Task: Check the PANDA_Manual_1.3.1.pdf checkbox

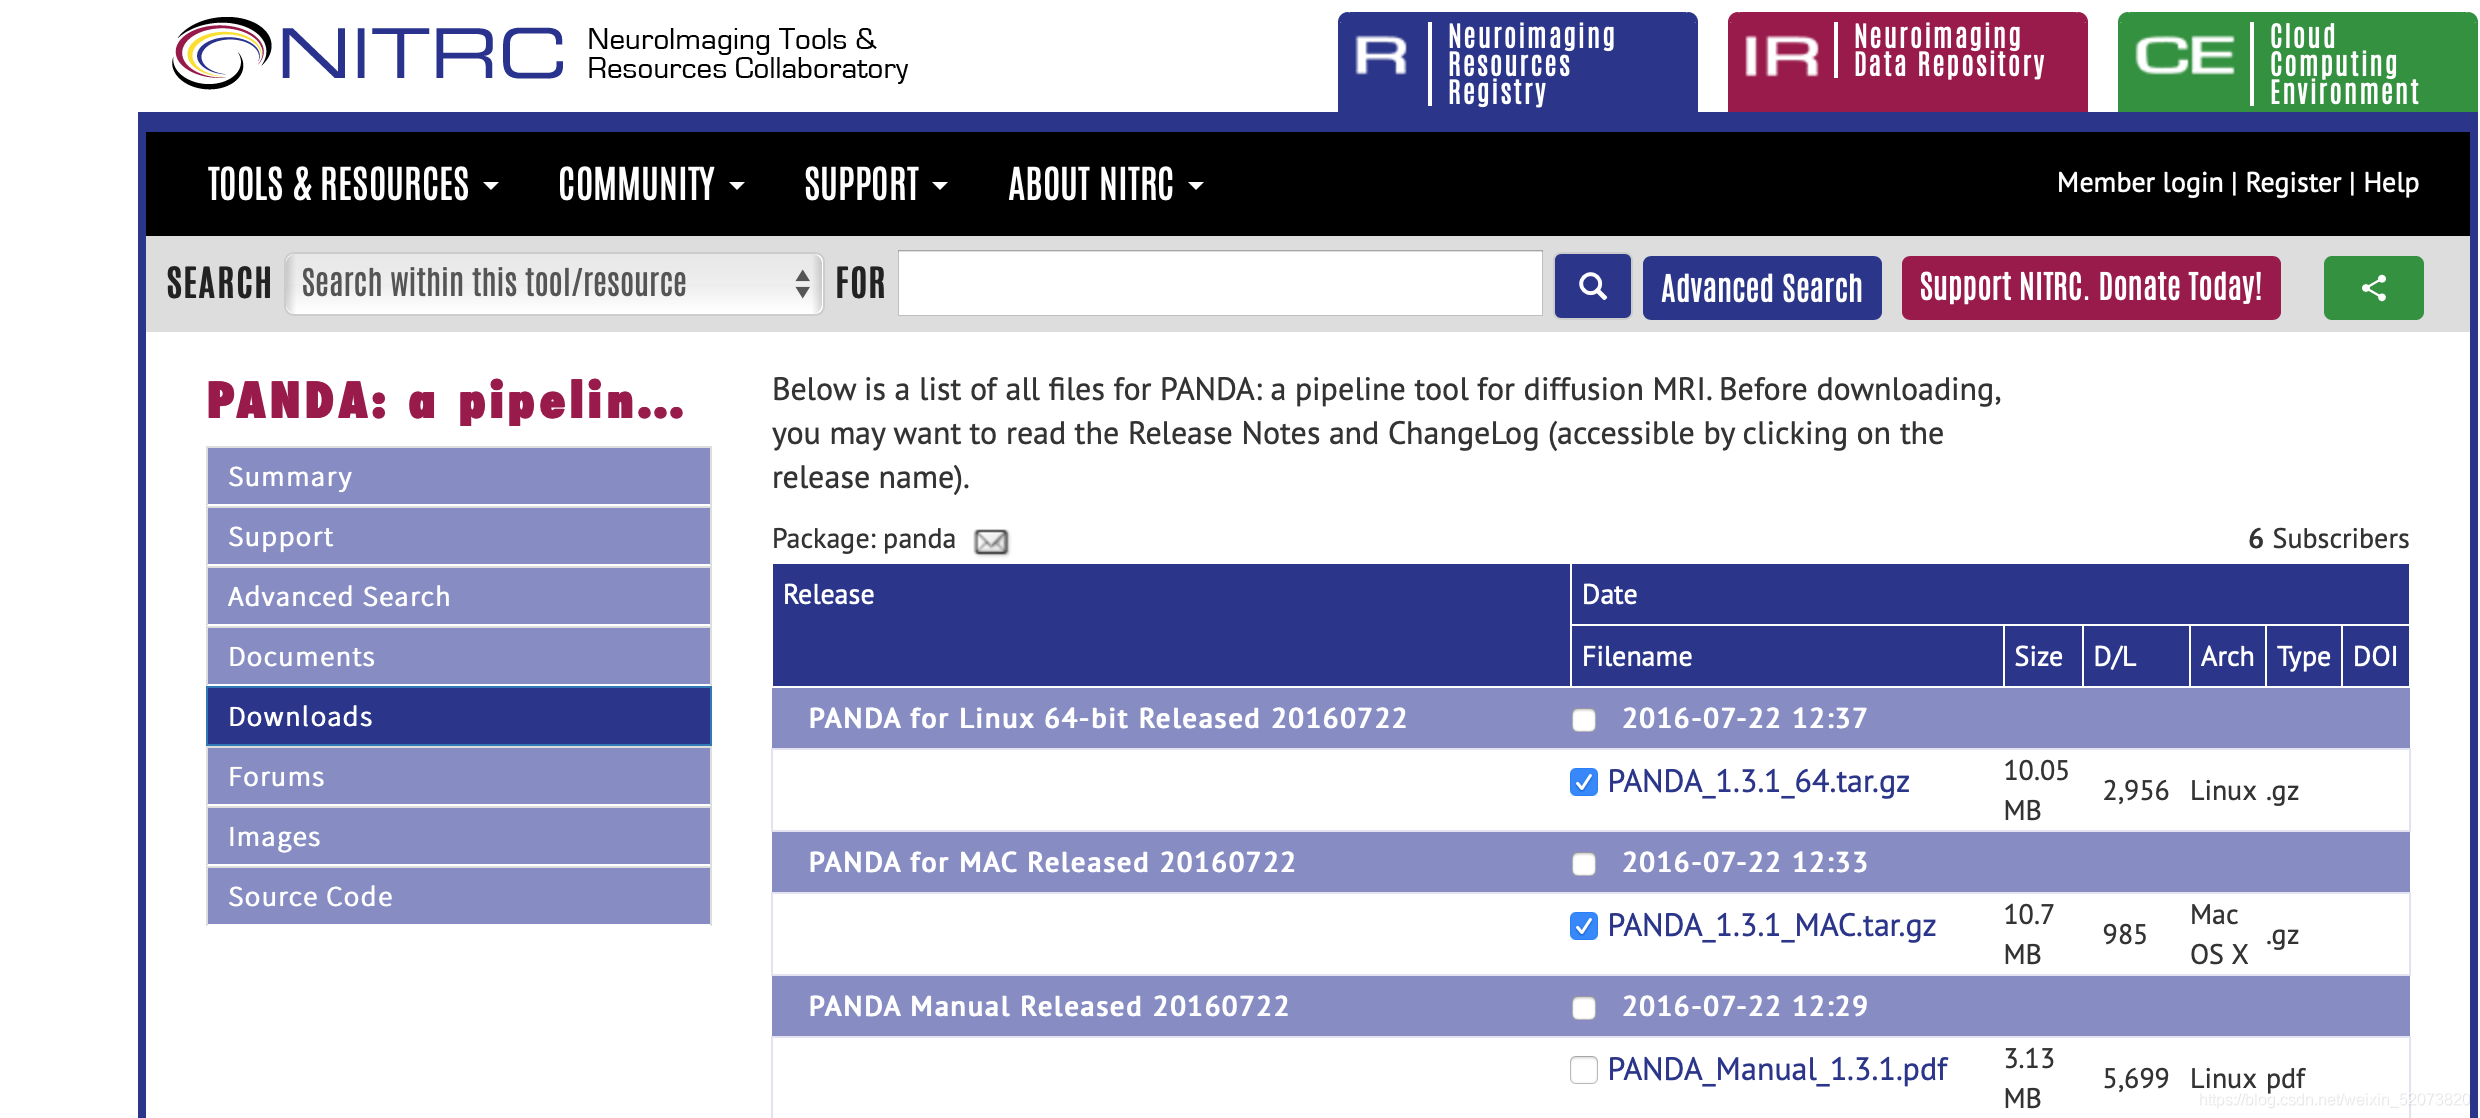Action: click(x=1584, y=1070)
